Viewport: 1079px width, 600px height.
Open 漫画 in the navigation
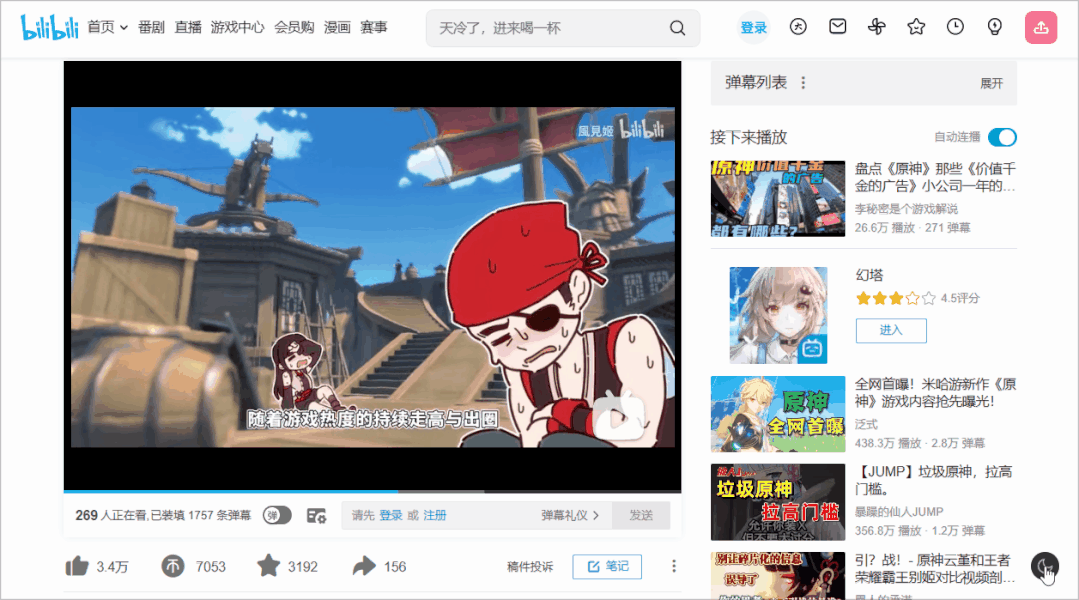pos(337,28)
